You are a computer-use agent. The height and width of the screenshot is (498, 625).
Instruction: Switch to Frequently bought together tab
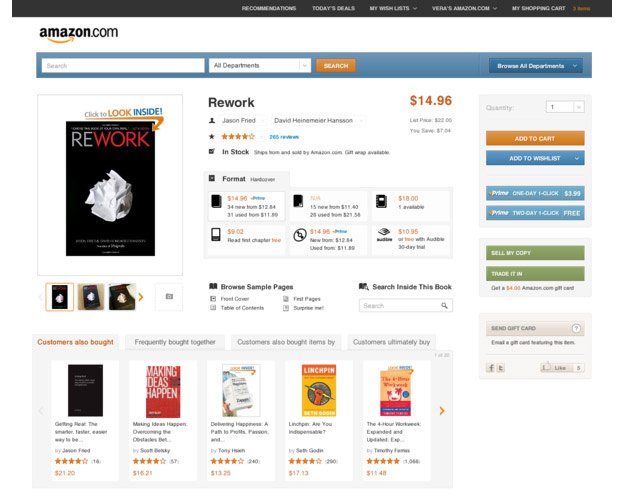175,342
